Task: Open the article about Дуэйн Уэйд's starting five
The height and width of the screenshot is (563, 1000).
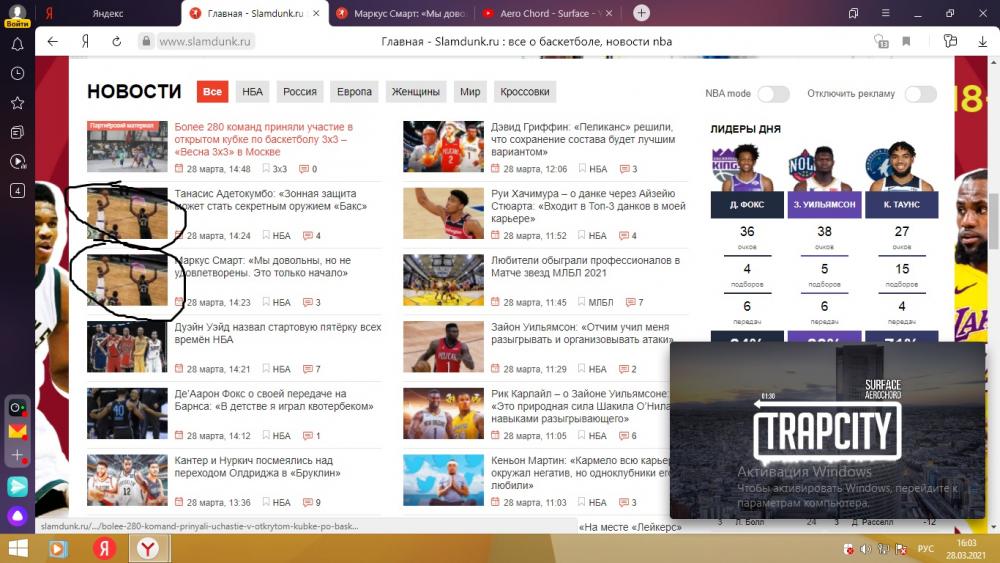Action: click(x=277, y=334)
